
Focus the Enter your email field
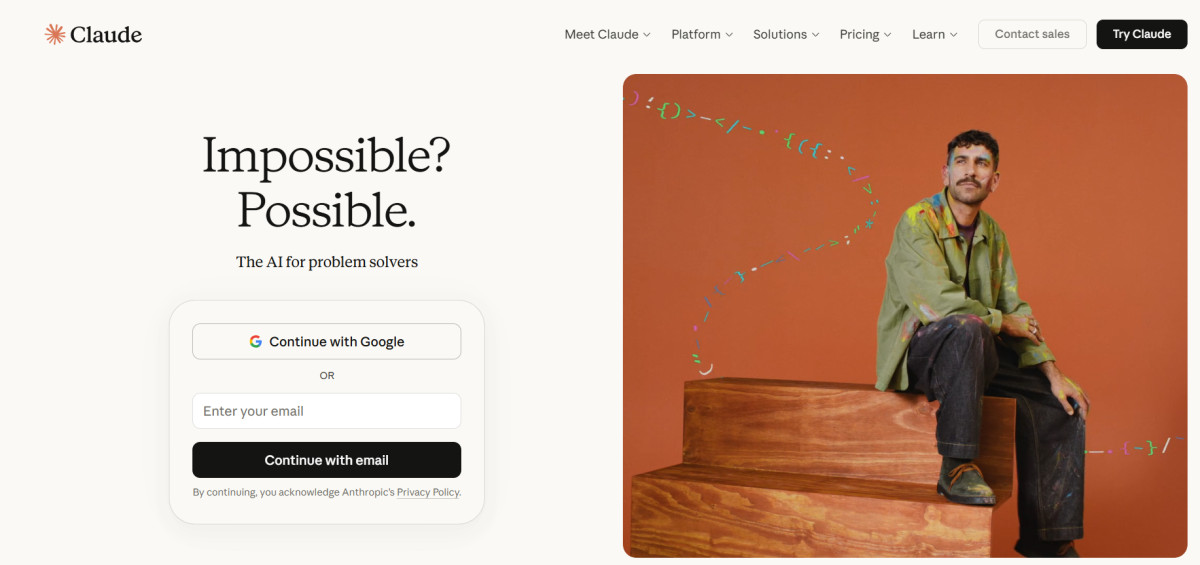(x=326, y=411)
